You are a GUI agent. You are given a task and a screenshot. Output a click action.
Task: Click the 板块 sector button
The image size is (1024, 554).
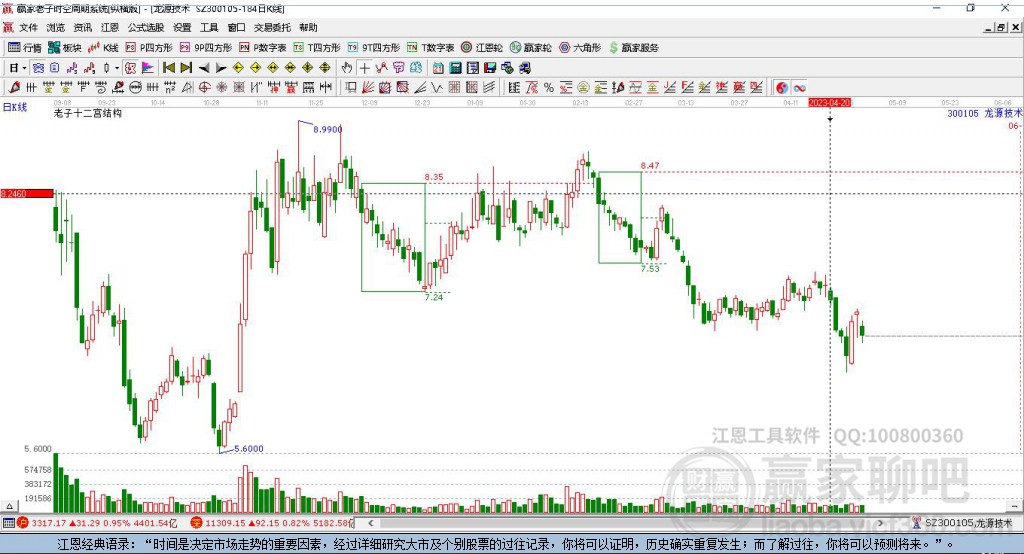click(x=65, y=48)
